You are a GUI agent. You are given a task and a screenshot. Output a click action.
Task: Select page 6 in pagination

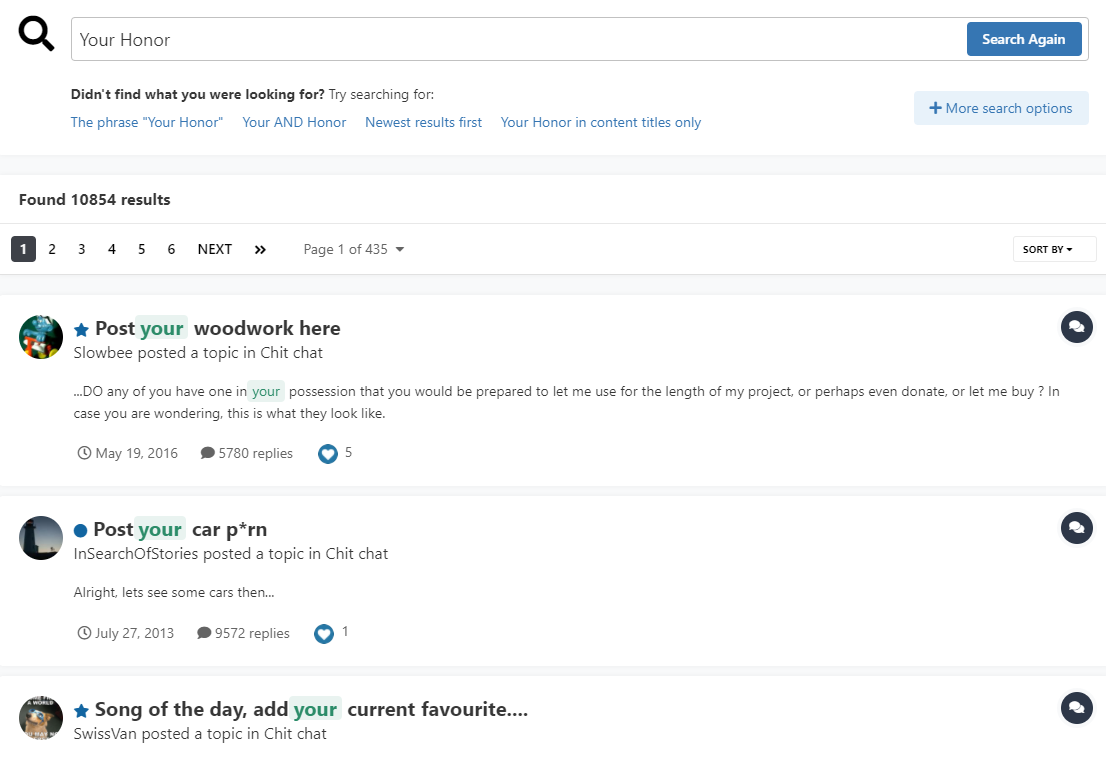click(171, 249)
